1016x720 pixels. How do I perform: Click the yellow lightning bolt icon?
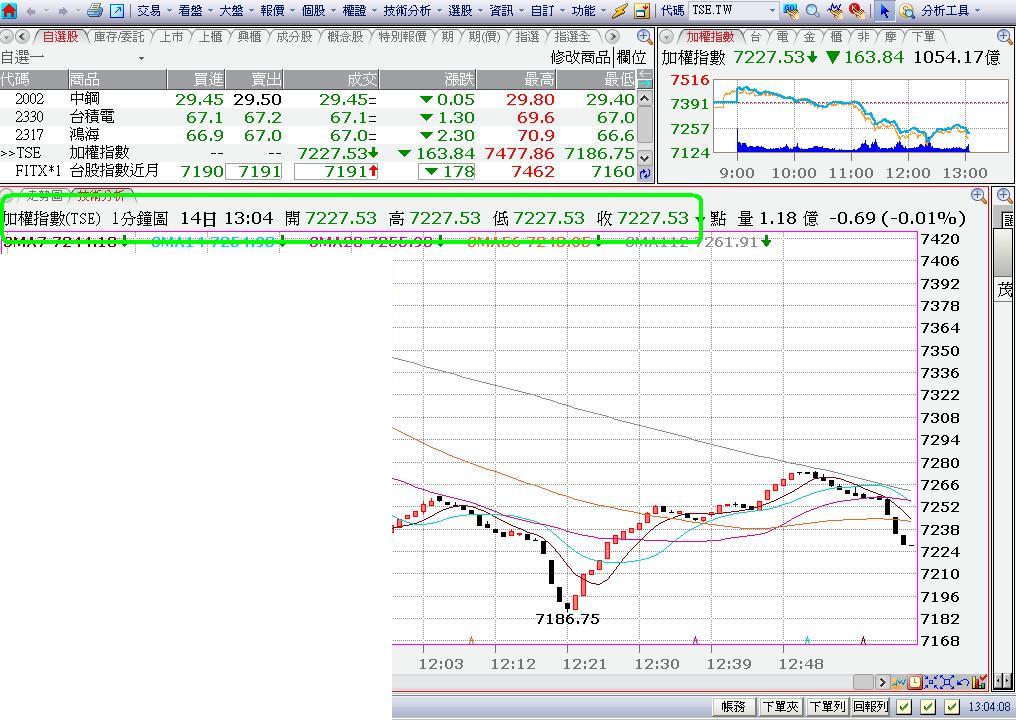620,10
